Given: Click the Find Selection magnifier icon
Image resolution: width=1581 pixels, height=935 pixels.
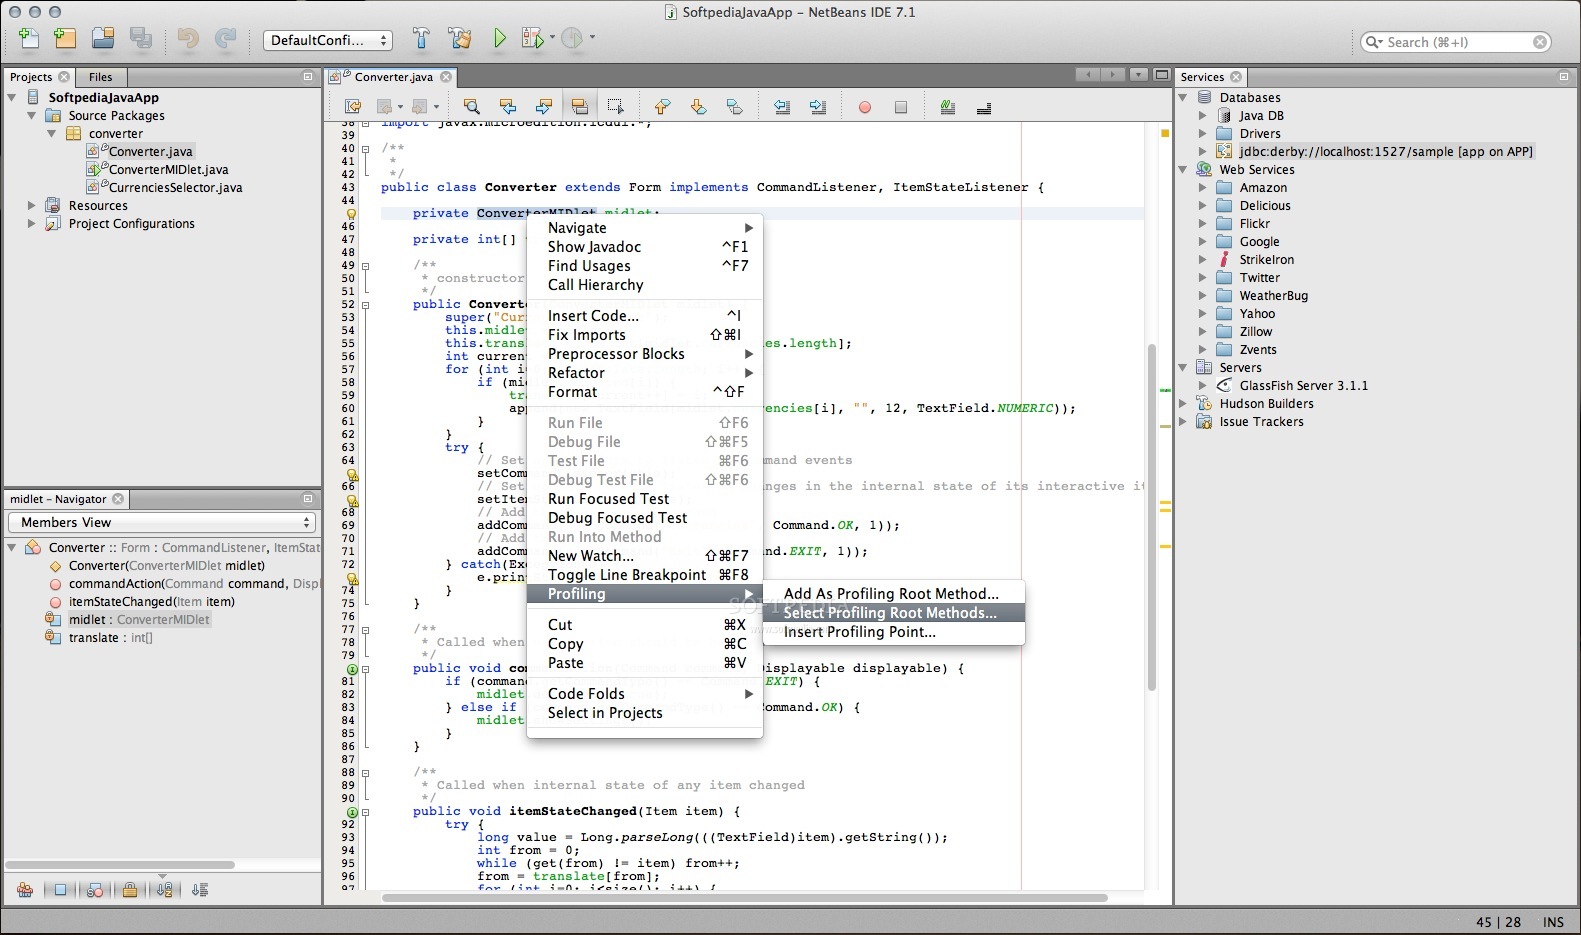Looking at the screenshot, I should pos(471,106).
